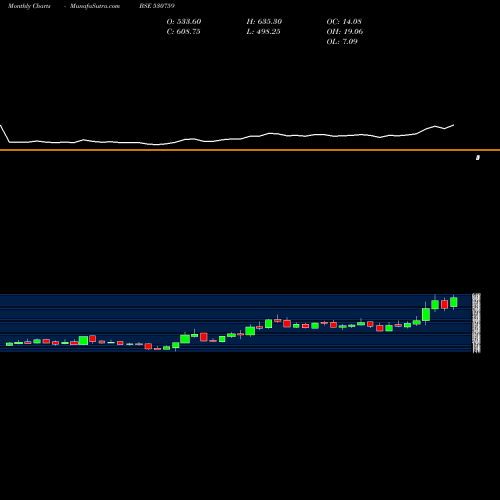The height and width of the screenshot is (500, 500).
Task: Select the 'OC: 14.08' value
Action: [x=344, y=22]
